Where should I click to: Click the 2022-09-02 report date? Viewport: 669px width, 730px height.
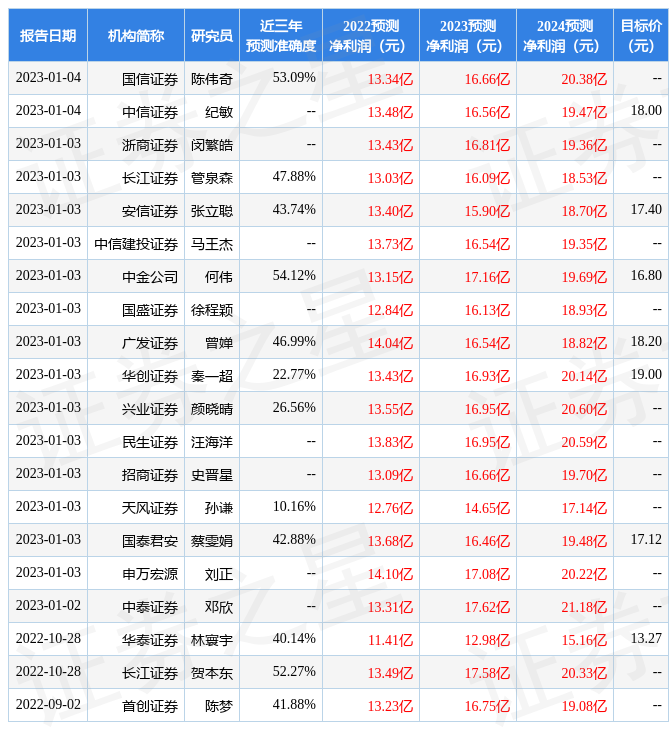(x=48, y=706)
